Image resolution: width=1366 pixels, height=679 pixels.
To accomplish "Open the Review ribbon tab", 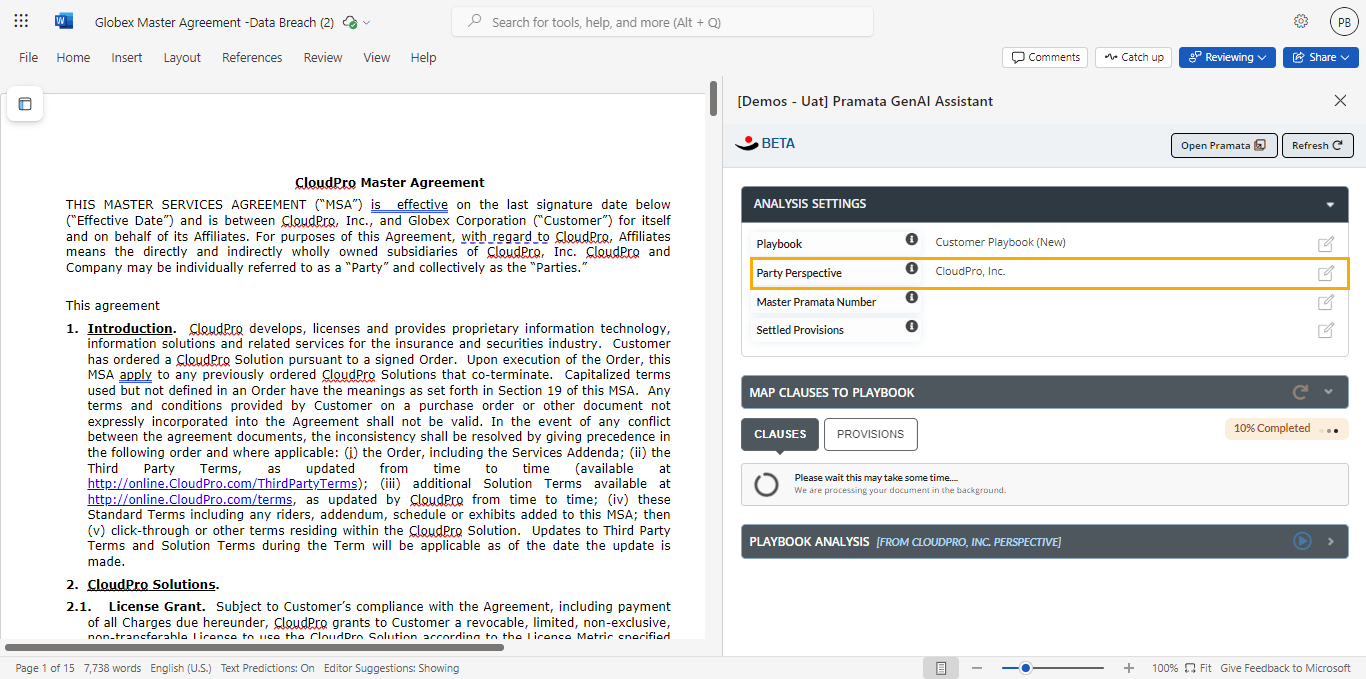I will [x=323, y=57].
